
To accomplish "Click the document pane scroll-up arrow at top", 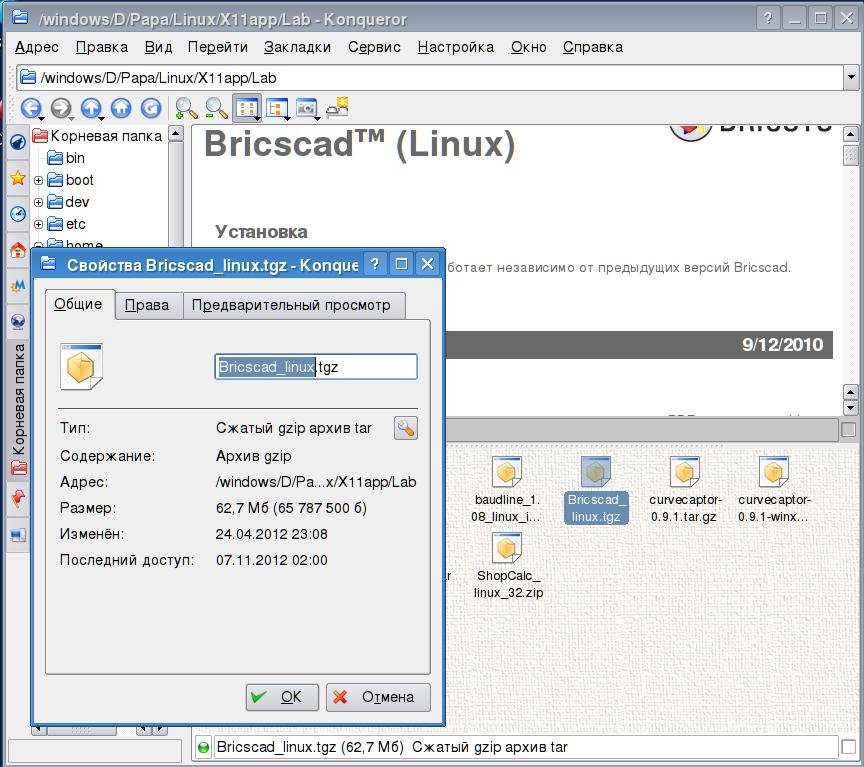I will pyautogui.click(x=850, y=134).
